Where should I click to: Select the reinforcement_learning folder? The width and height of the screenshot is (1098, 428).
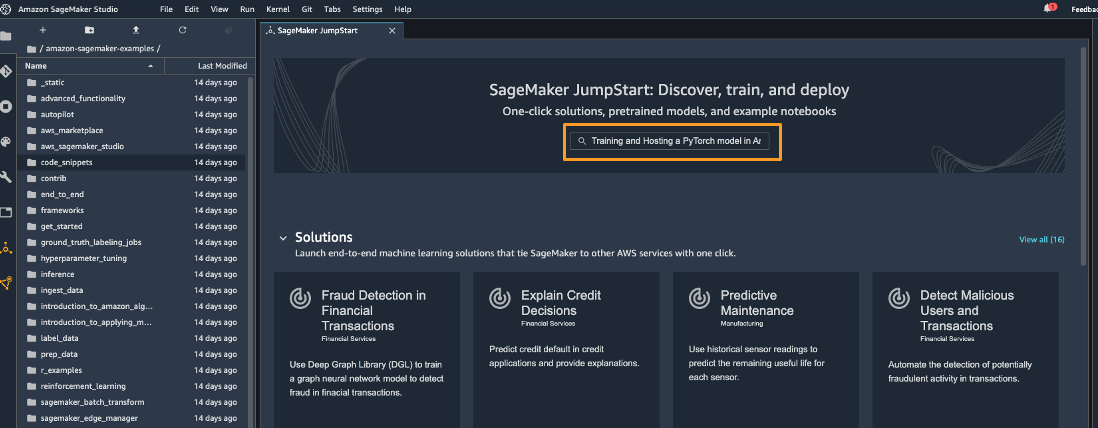click(133, 386)
